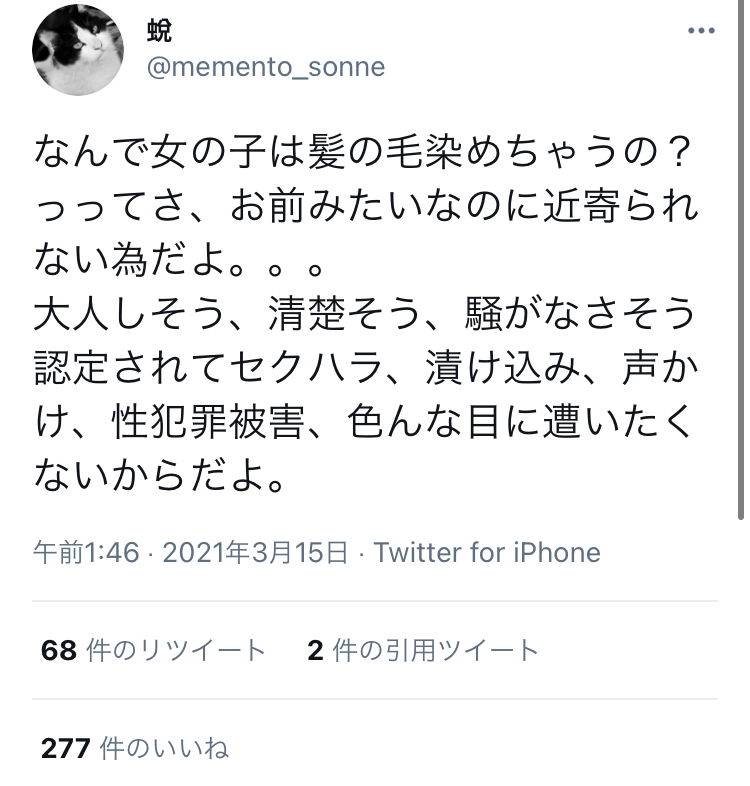The height and width of the screenshot is (786, 750).
Task: View the 68 件のリツイート list
Action: [x=153, y=650]
